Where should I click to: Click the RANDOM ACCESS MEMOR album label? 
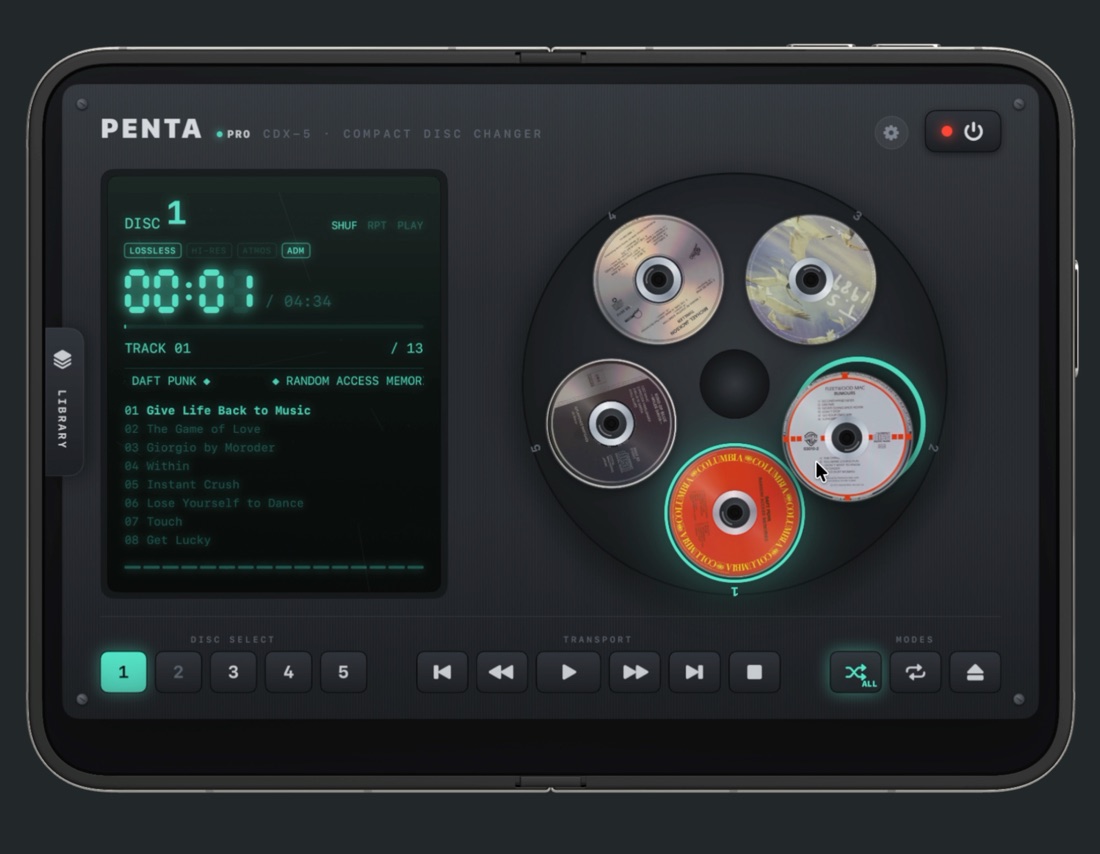[x=354, y=381]
